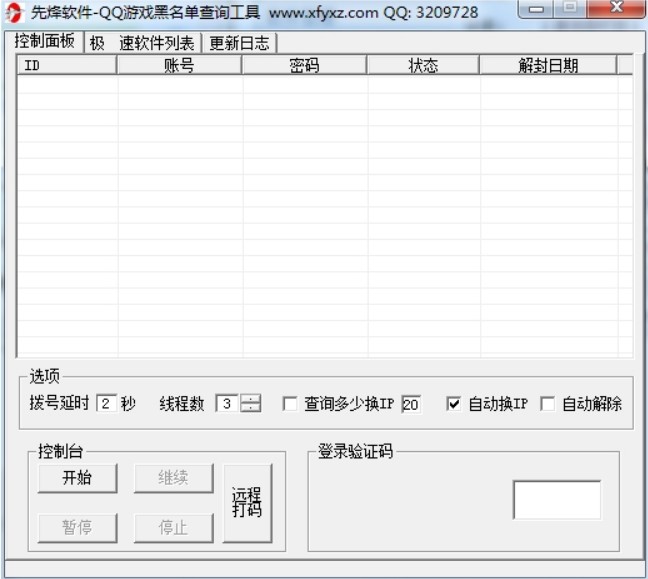Click the greyed 停止 button

coord(174,528)
